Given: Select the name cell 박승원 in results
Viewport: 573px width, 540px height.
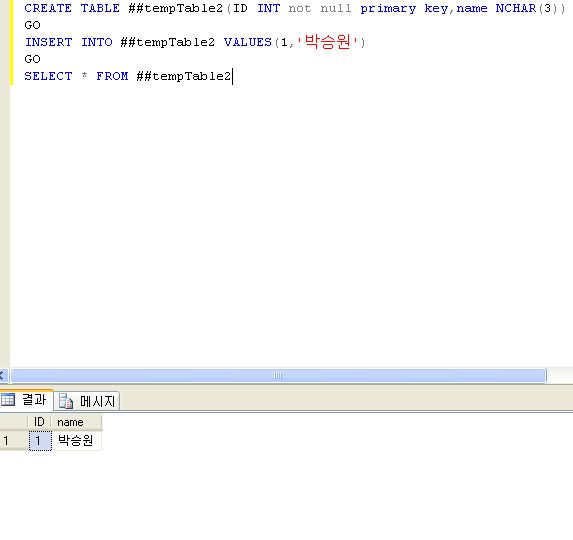Looking at the screenshot, I should tap(76, 441).
